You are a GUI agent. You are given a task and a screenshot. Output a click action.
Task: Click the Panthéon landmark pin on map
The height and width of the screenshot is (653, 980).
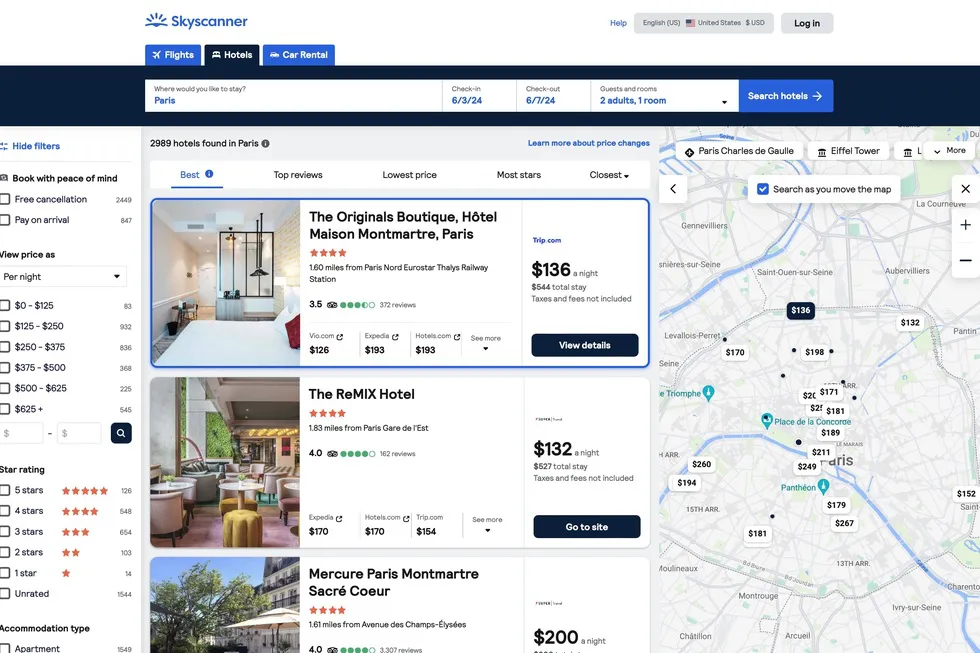click(x=824, y=486)
